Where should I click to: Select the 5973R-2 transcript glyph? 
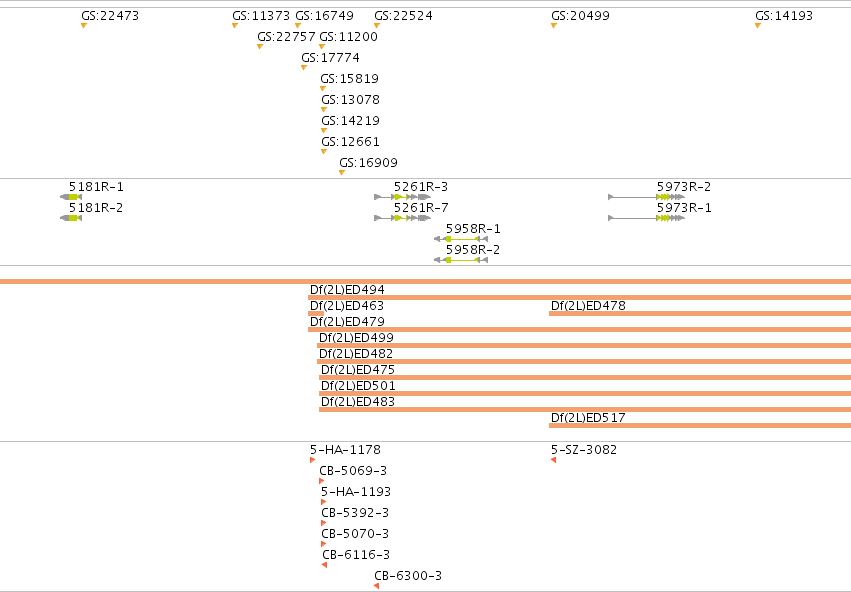point(646,197)
